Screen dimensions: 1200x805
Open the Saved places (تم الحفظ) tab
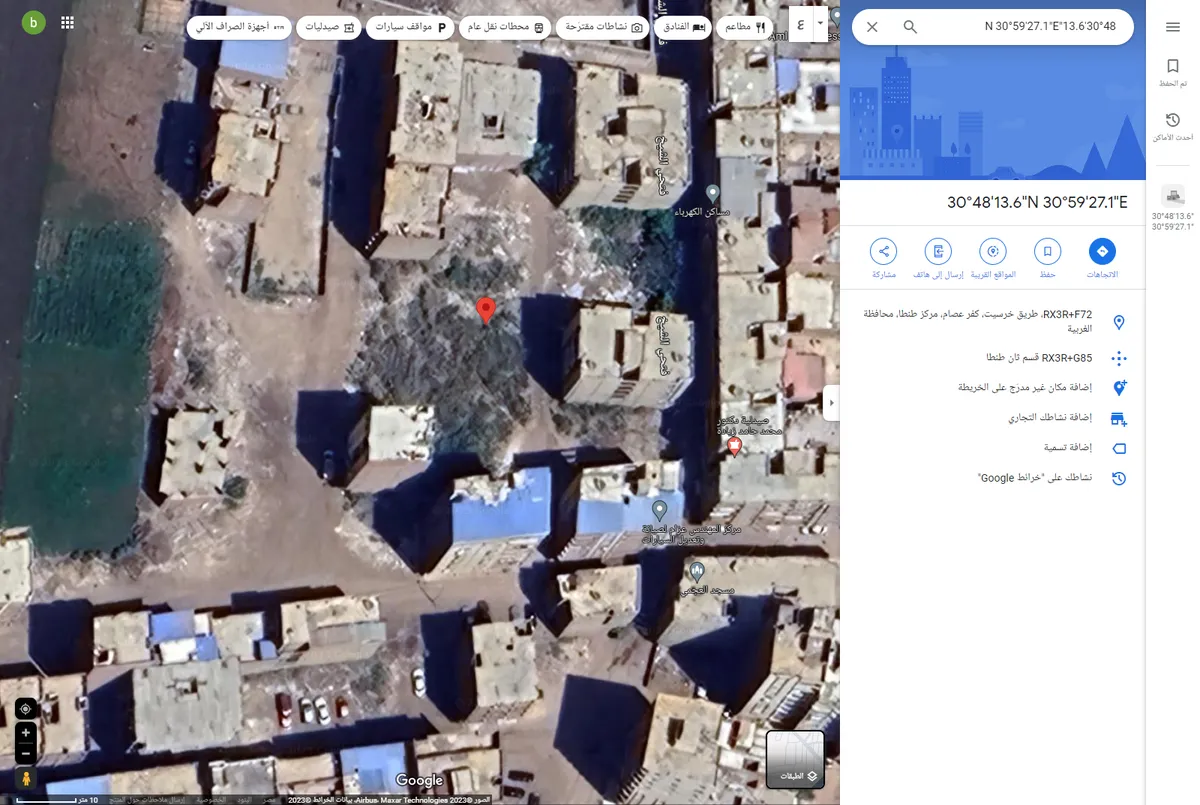tap(1173, 73)
